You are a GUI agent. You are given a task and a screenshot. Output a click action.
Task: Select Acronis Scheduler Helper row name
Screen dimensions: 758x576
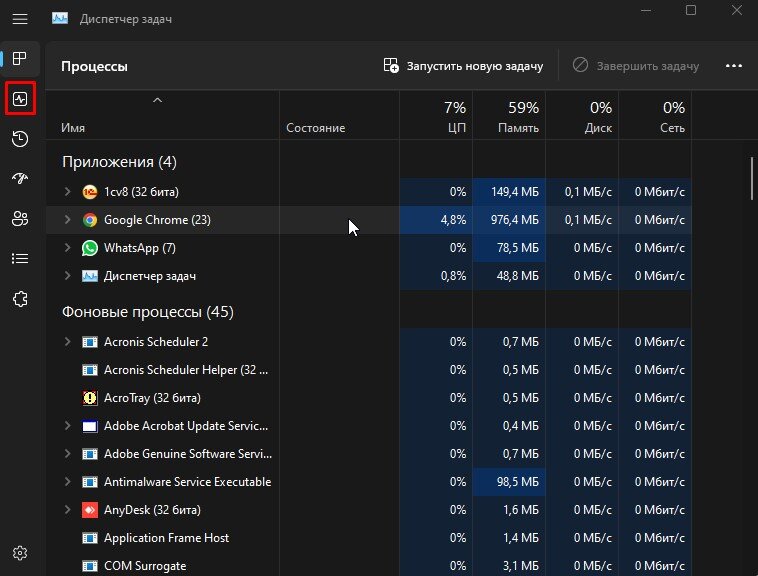pos(186,370)
